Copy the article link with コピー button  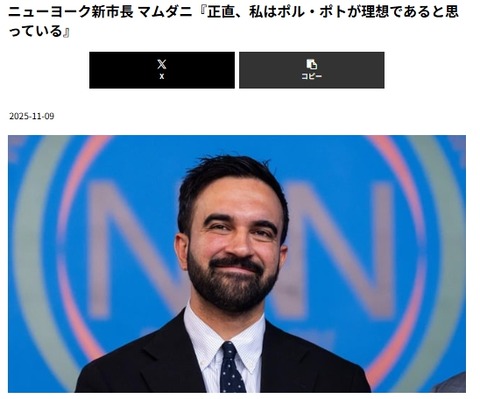coord(312,70)
